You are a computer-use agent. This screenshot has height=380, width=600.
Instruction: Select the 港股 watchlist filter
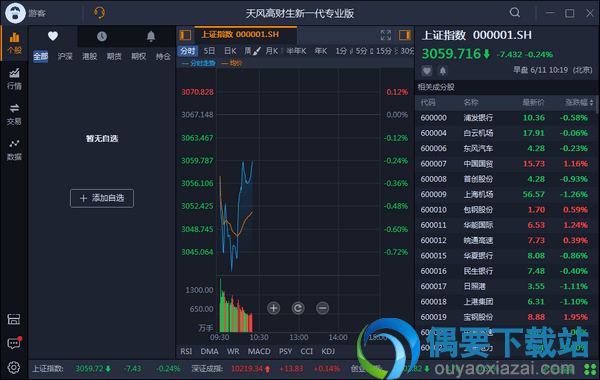click(90, 57)
